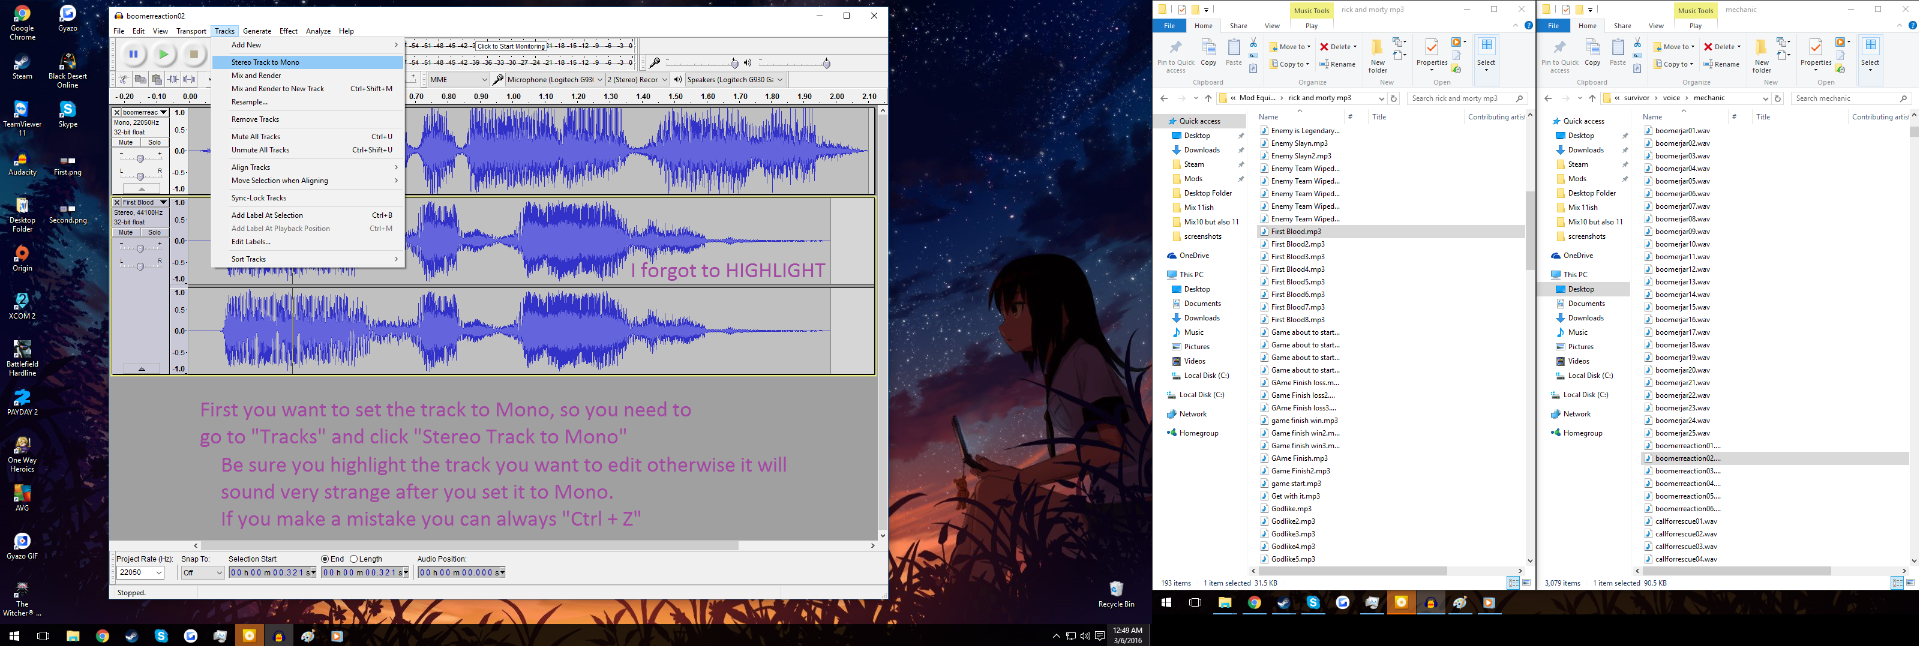Click Copy icon in the mechanic window ribbon
1919x646 pixels.
[x=1592, y=53]
